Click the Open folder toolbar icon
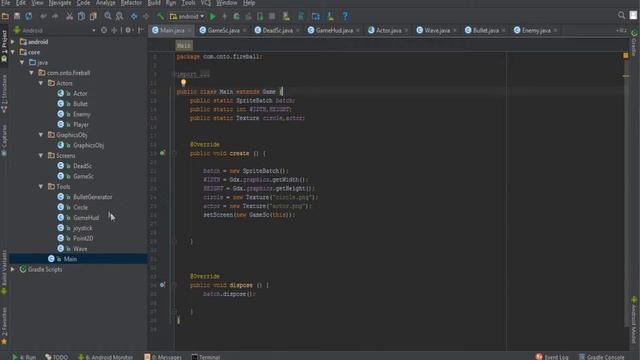The height and width of the screenshot is (360, 640). tap(5, 16)
